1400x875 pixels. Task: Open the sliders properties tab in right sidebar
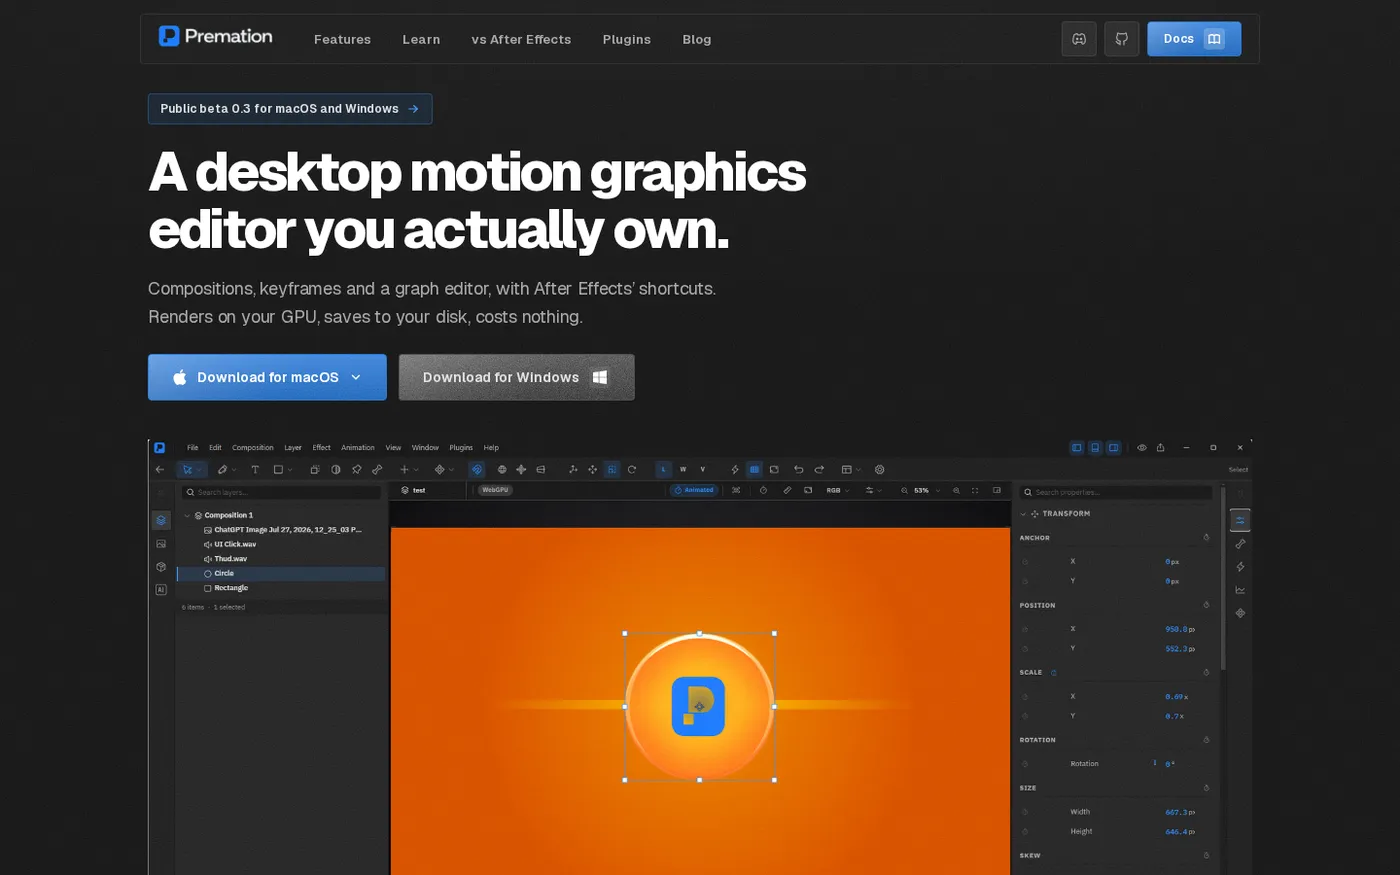[1240, 520]
